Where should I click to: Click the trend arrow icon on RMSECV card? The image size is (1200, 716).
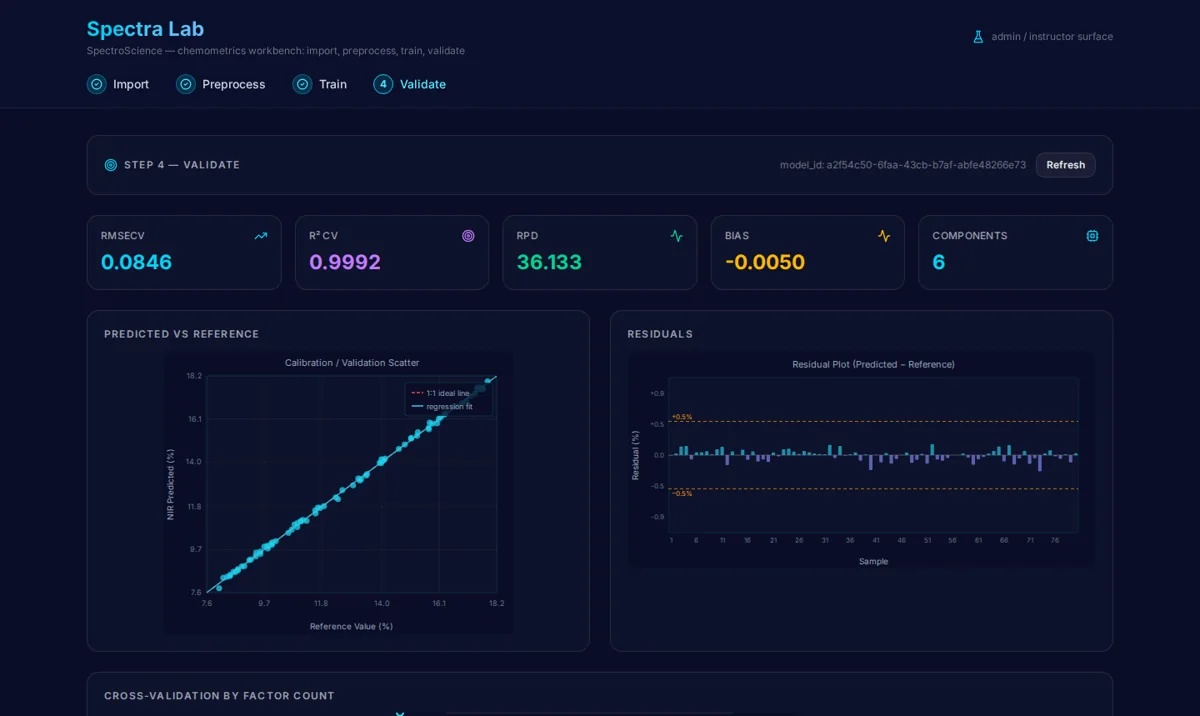point(261,236)
